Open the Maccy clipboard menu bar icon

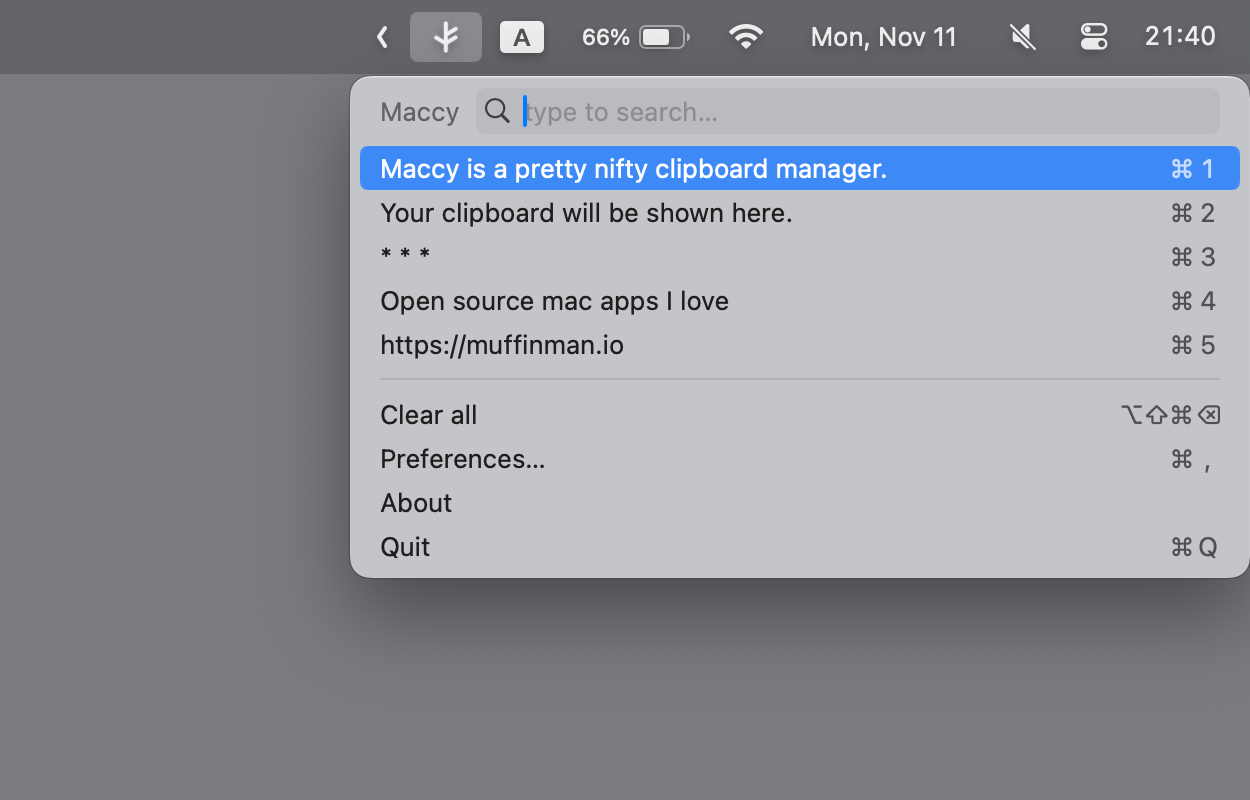point(446,37)
